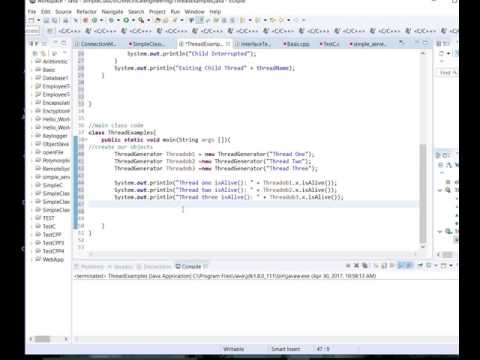Switch to the *Basic.cpp editor tab

pyautogui.click(x=296, y=44)
